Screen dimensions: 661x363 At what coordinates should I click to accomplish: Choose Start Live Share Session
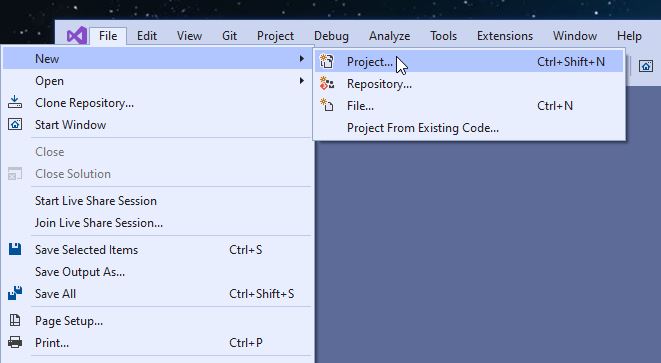[x=96, y=201]
